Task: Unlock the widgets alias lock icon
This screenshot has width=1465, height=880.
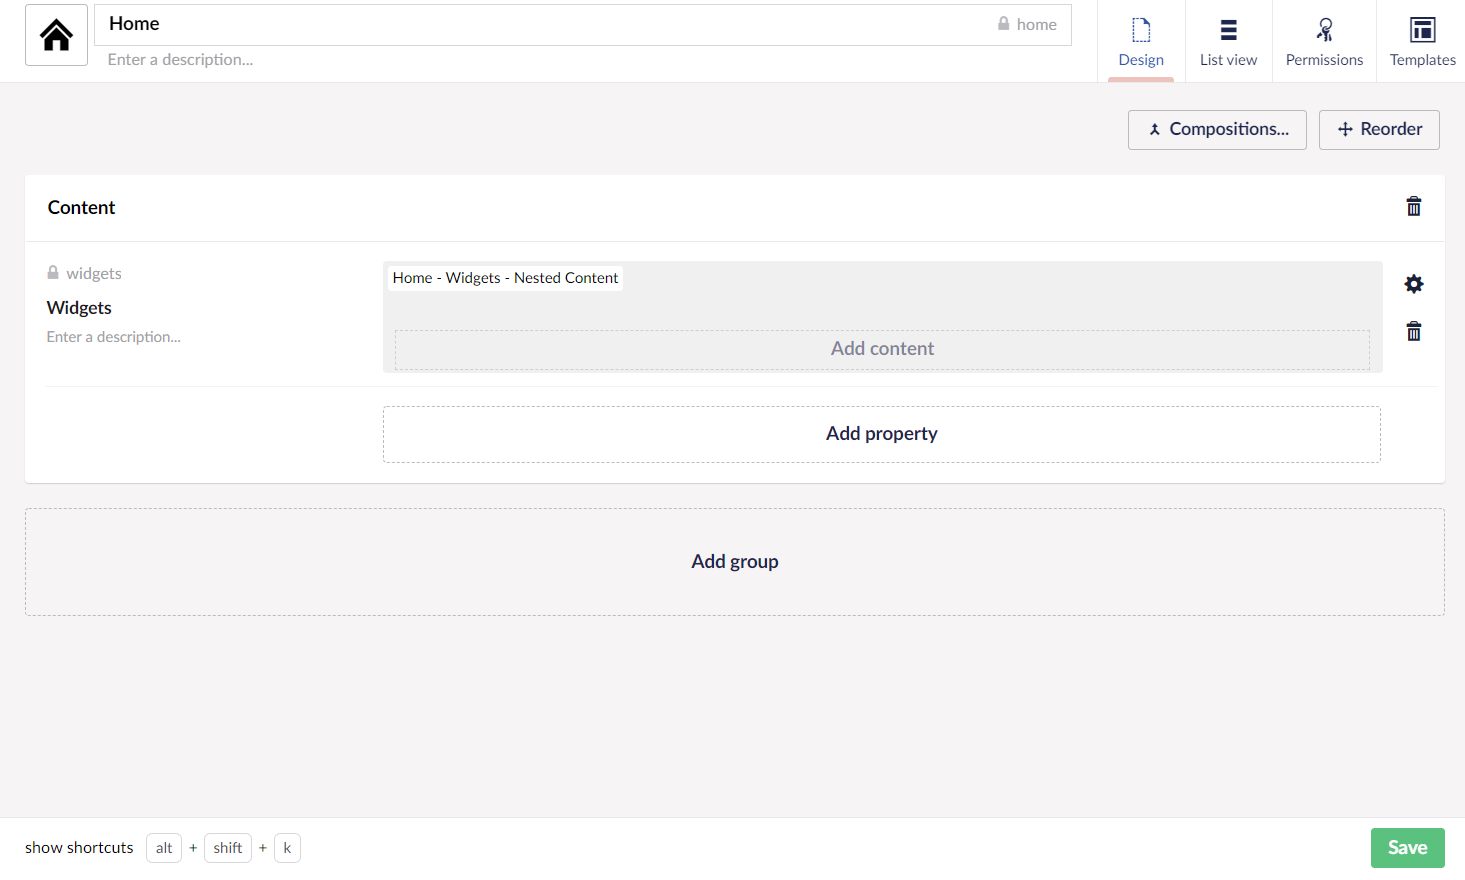Action: 53,273
